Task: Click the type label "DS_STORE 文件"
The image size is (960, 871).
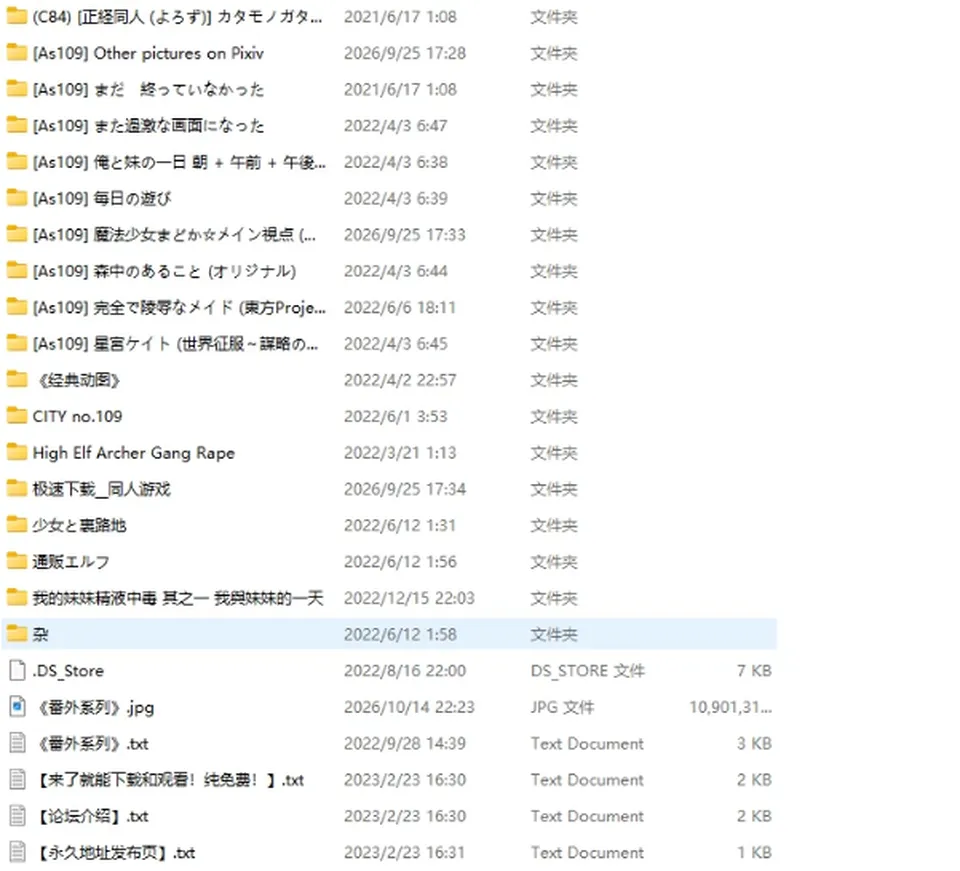Action: (x=588, y=671)
